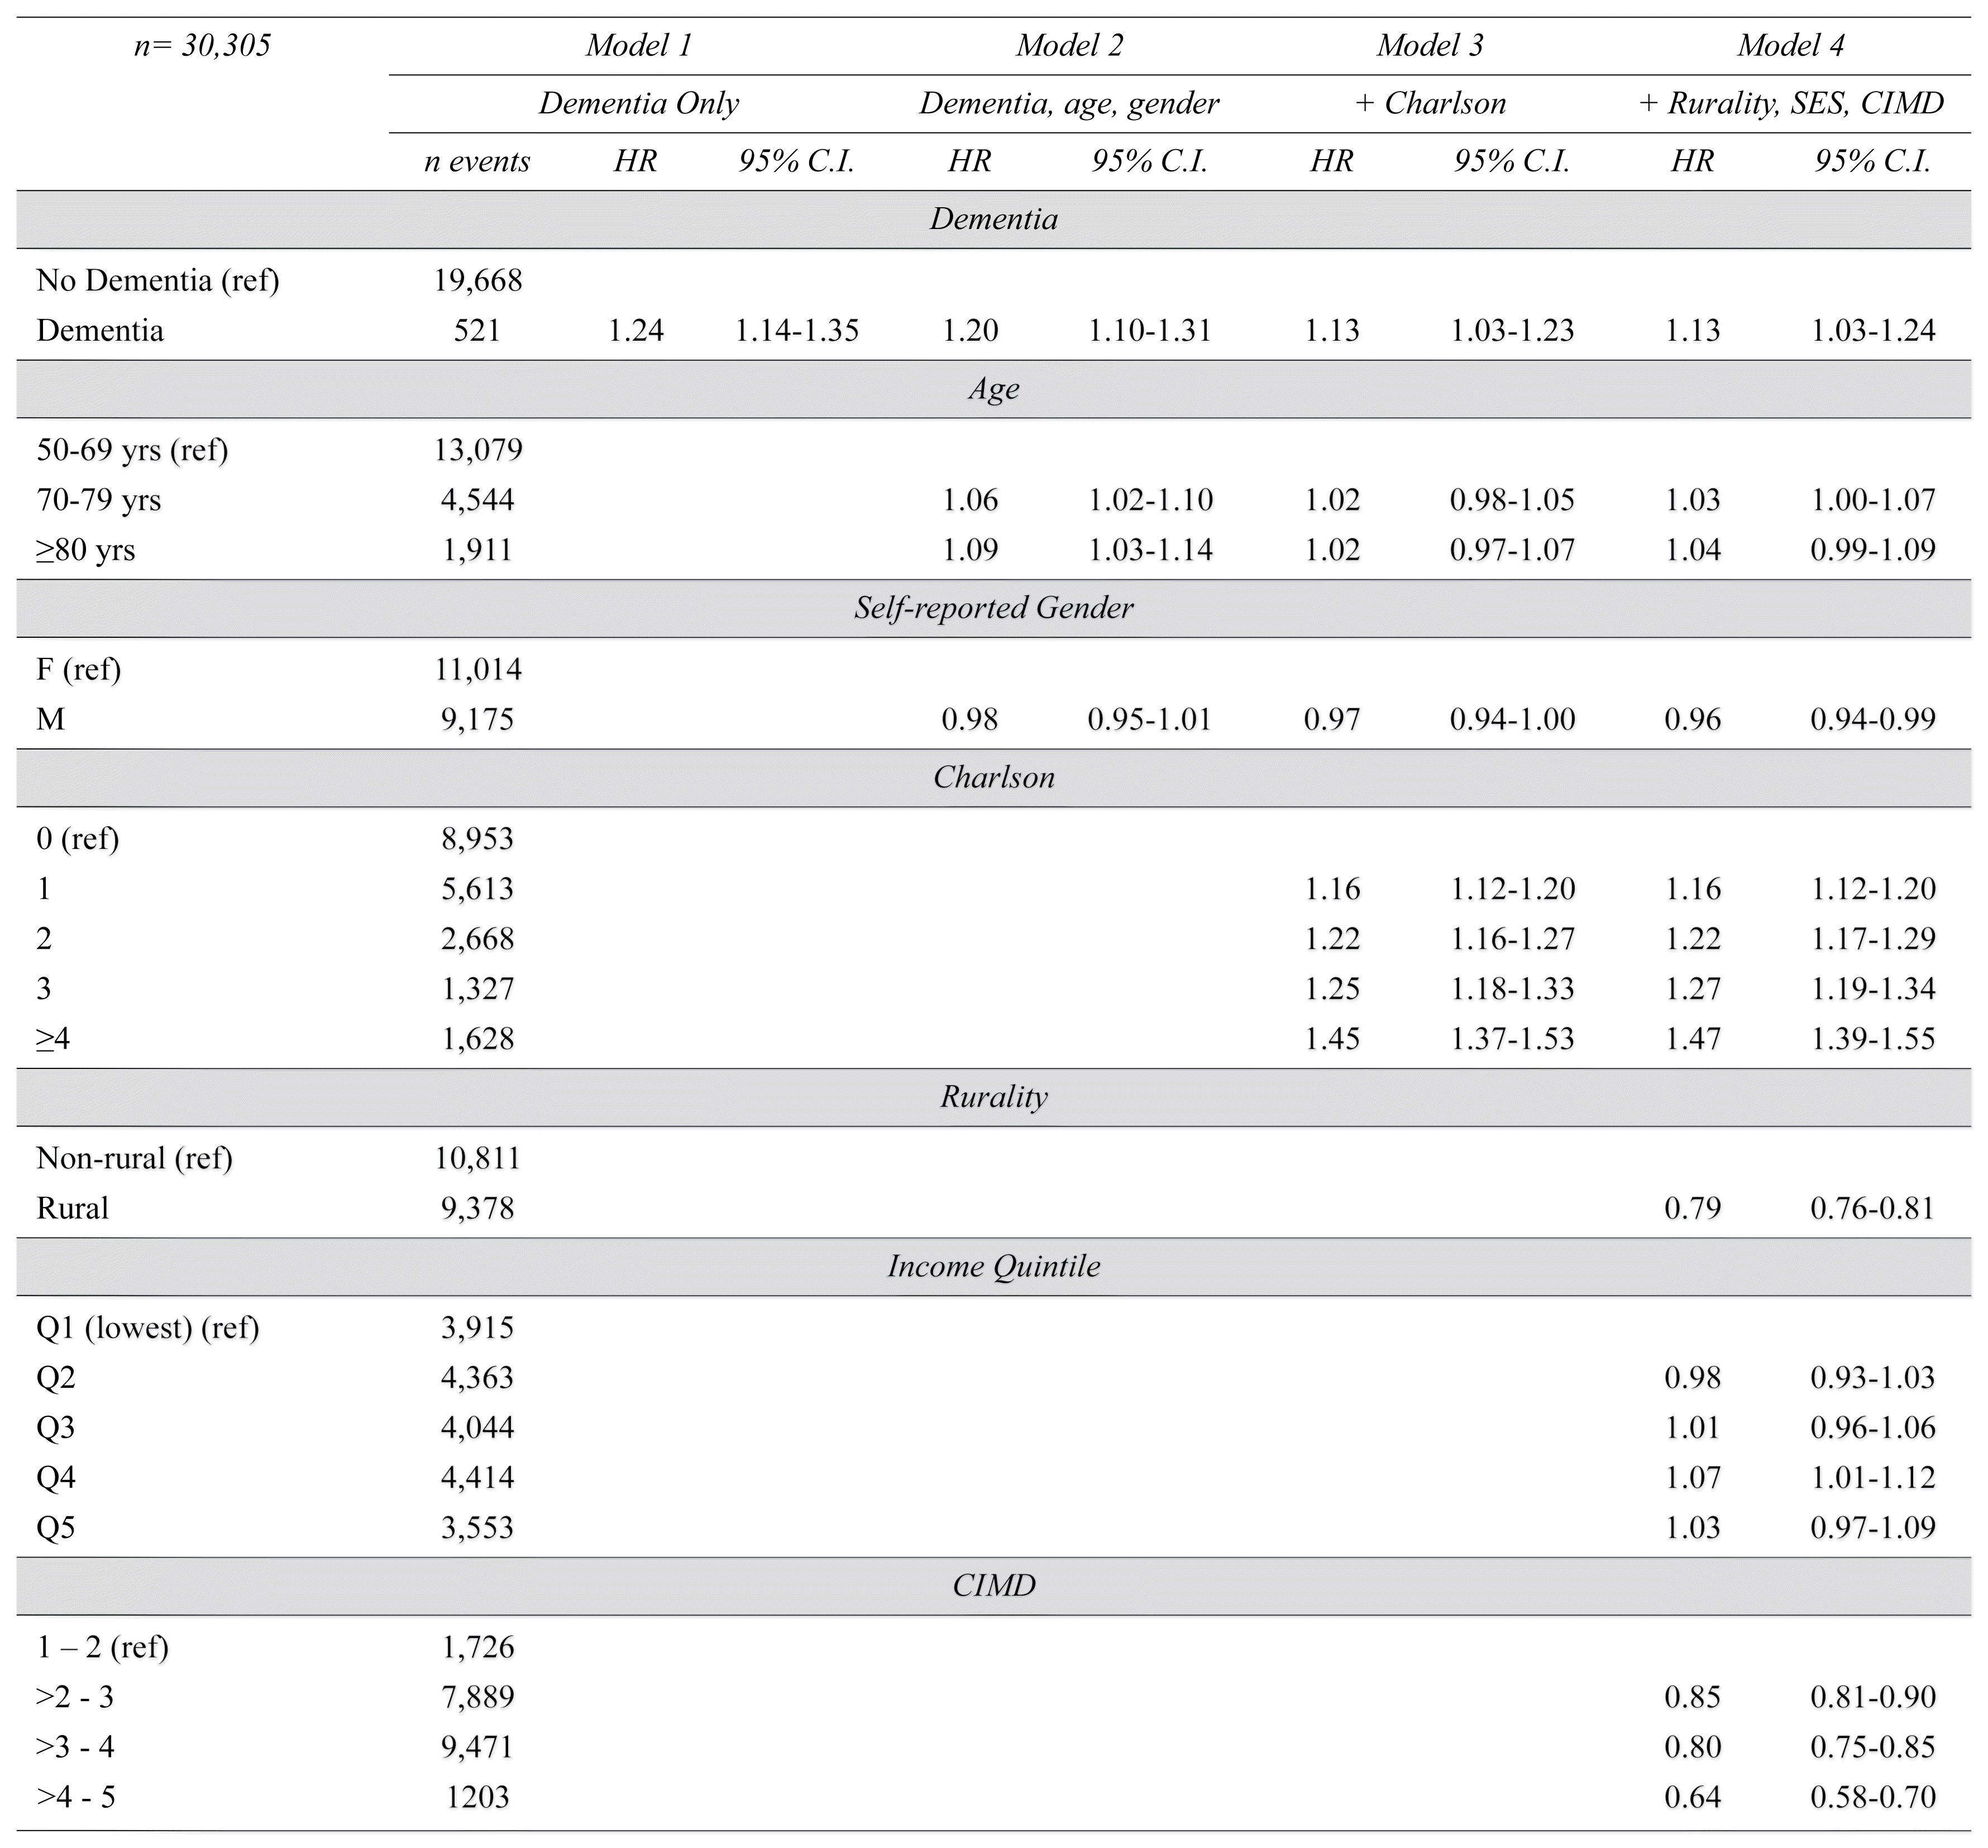
Task: Select the Rurality section header row
Action: click(x=993, y=1097)
